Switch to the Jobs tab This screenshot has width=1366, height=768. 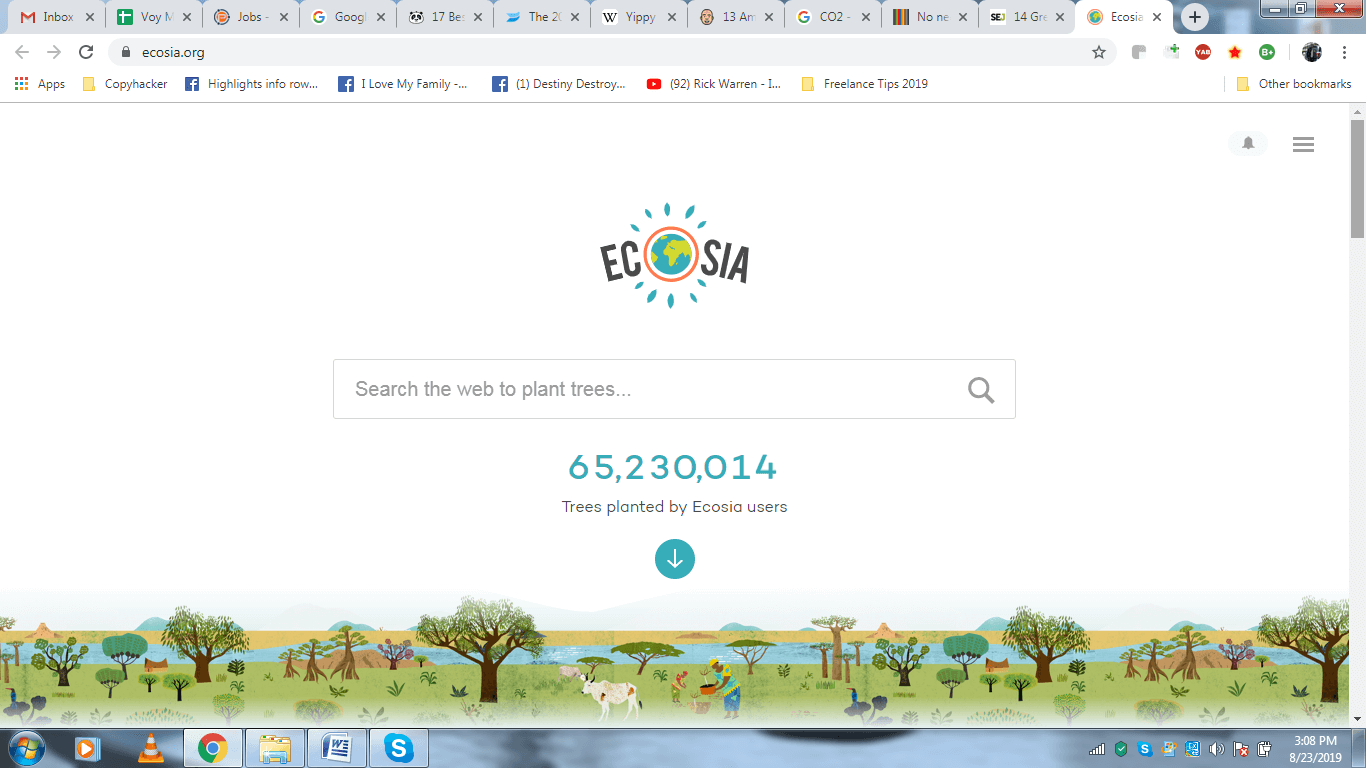pyautogui.click(x=250, y=17)
